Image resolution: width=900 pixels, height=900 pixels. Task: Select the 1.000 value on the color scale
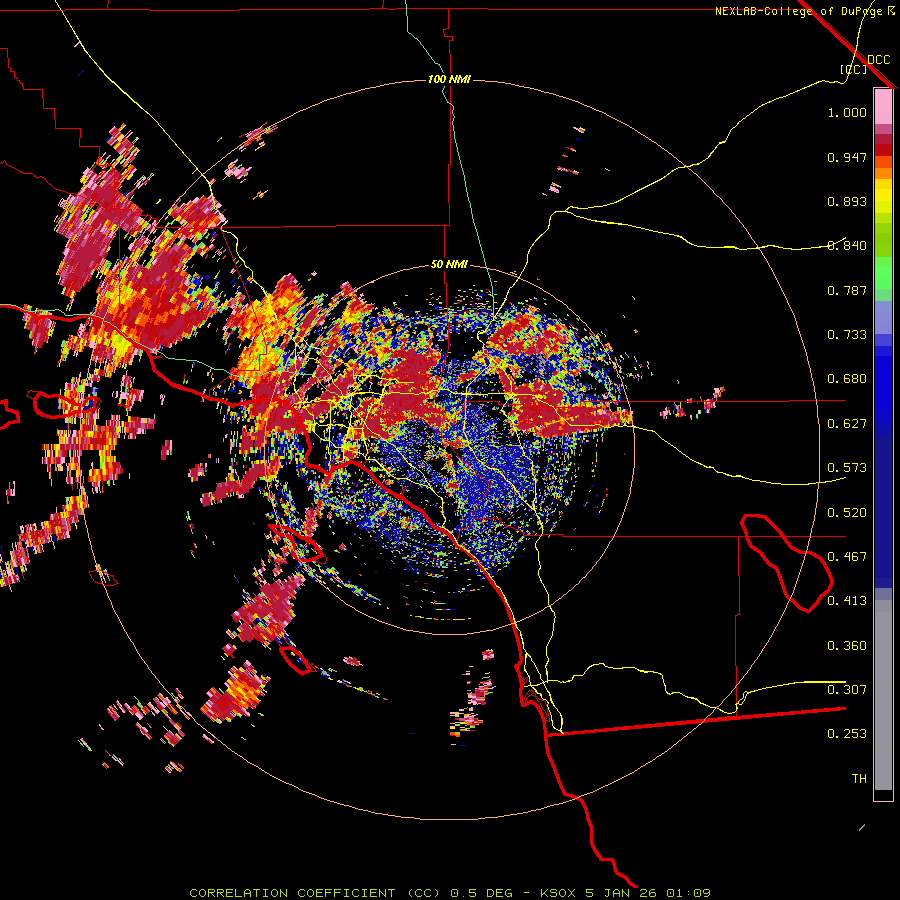(x=847, y=112)
